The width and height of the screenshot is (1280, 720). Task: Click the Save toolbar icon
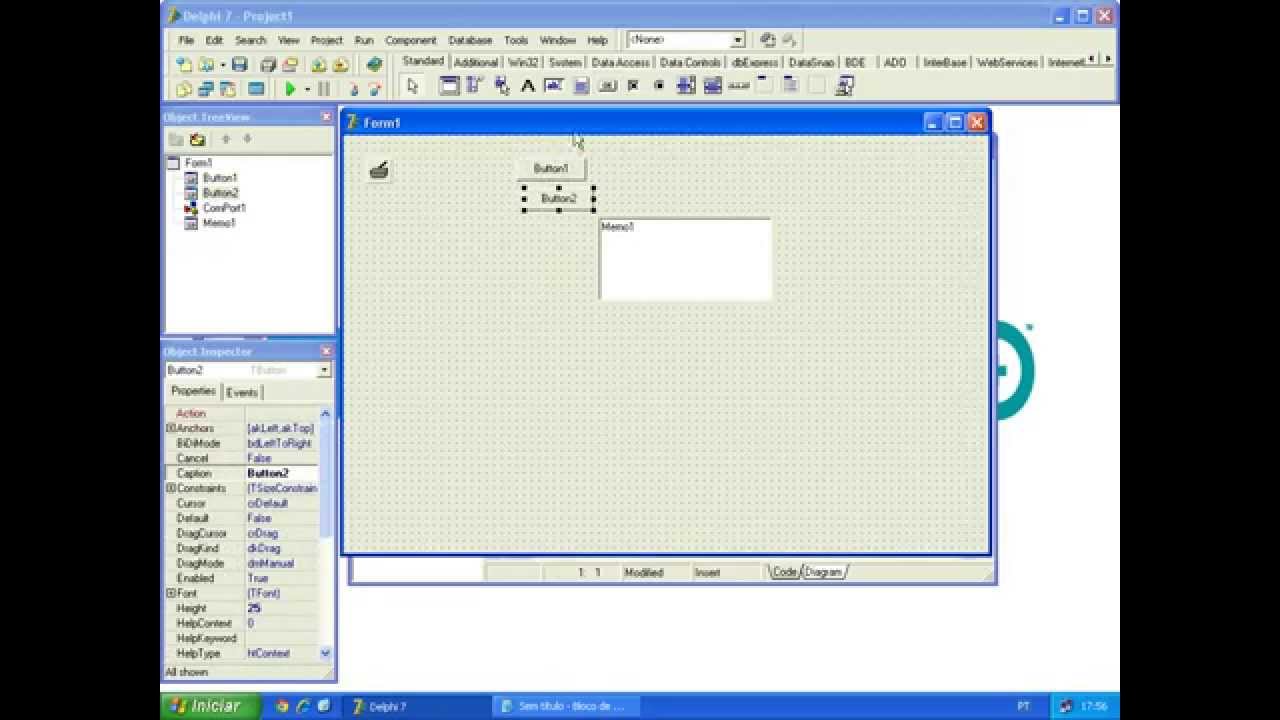point(240,64)
